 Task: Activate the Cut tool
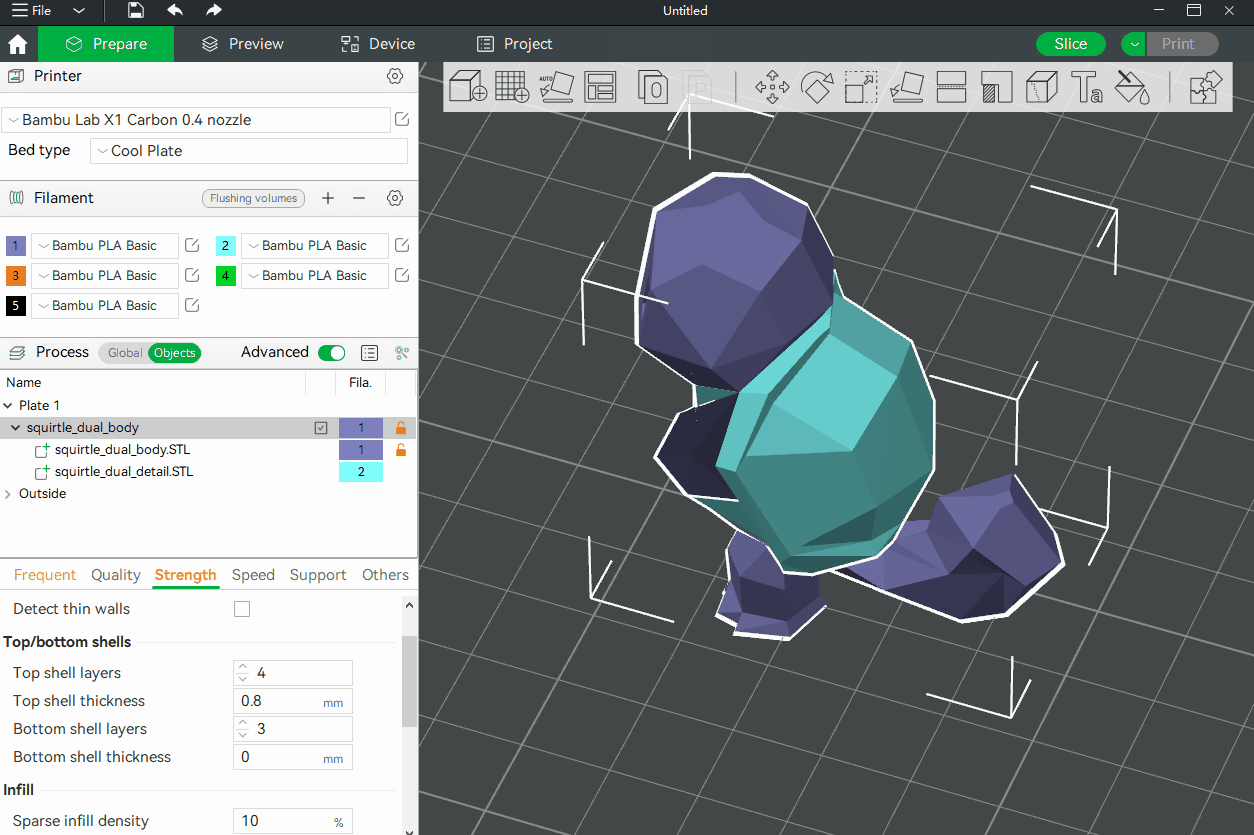click(951, 87)
